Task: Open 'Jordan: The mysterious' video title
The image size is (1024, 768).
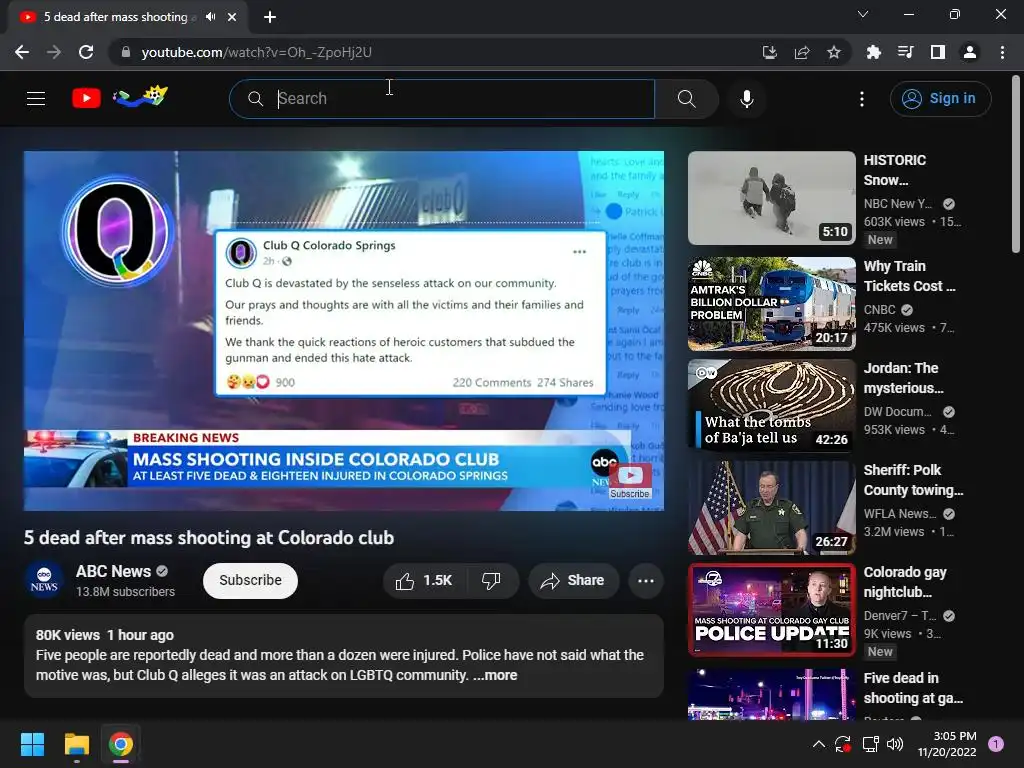Action: point(904,377)
